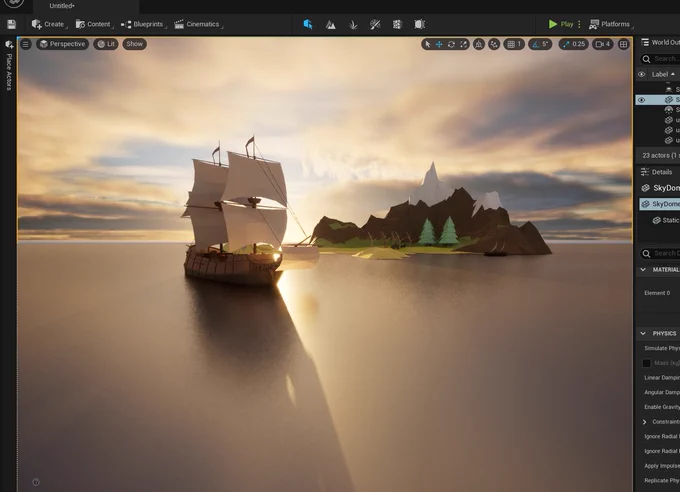Open the World Outliner tab
Viewport: 680px width, 492px height.
pos(660,42)
